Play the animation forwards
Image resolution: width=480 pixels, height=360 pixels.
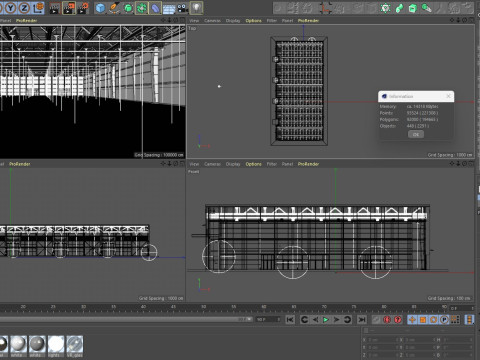coord(326,320)
